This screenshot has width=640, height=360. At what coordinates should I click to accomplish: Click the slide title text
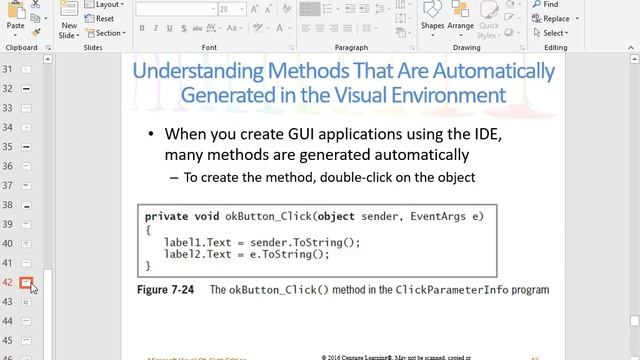[x=344, y=82]
